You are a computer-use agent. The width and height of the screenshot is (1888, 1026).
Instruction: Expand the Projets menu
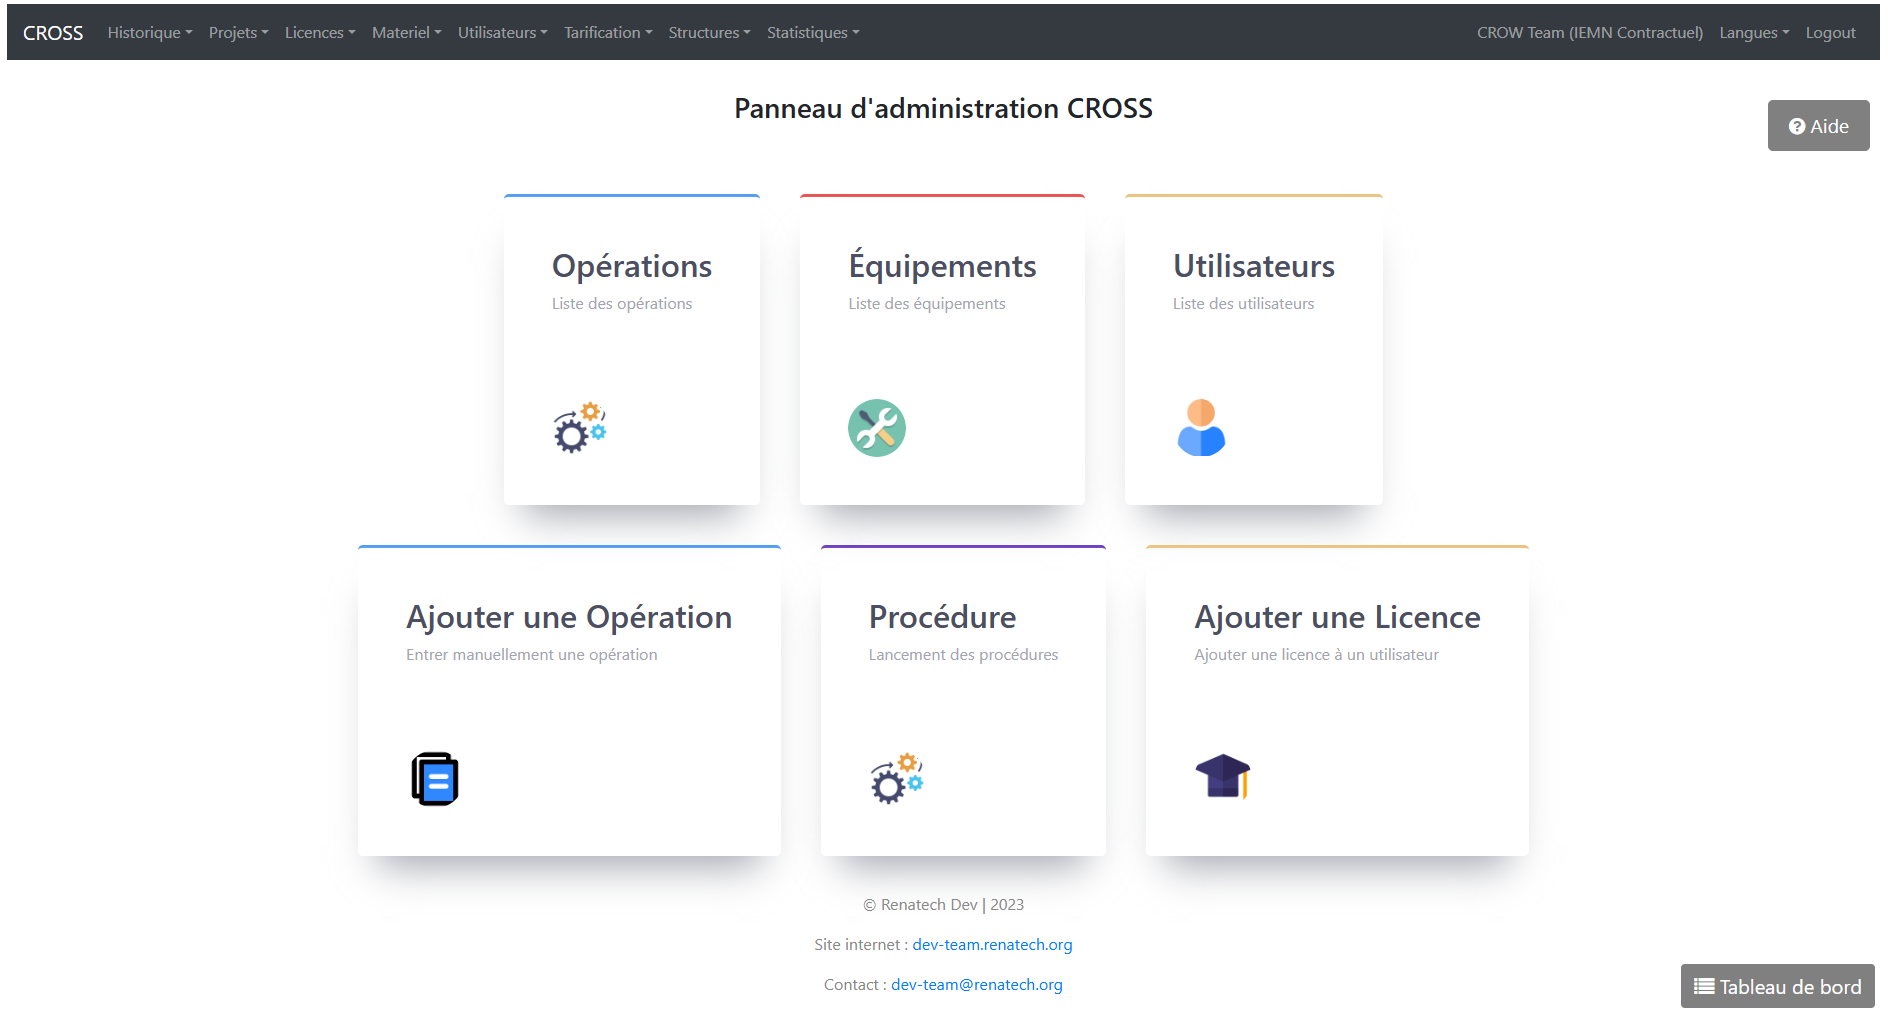pos(238,33)
